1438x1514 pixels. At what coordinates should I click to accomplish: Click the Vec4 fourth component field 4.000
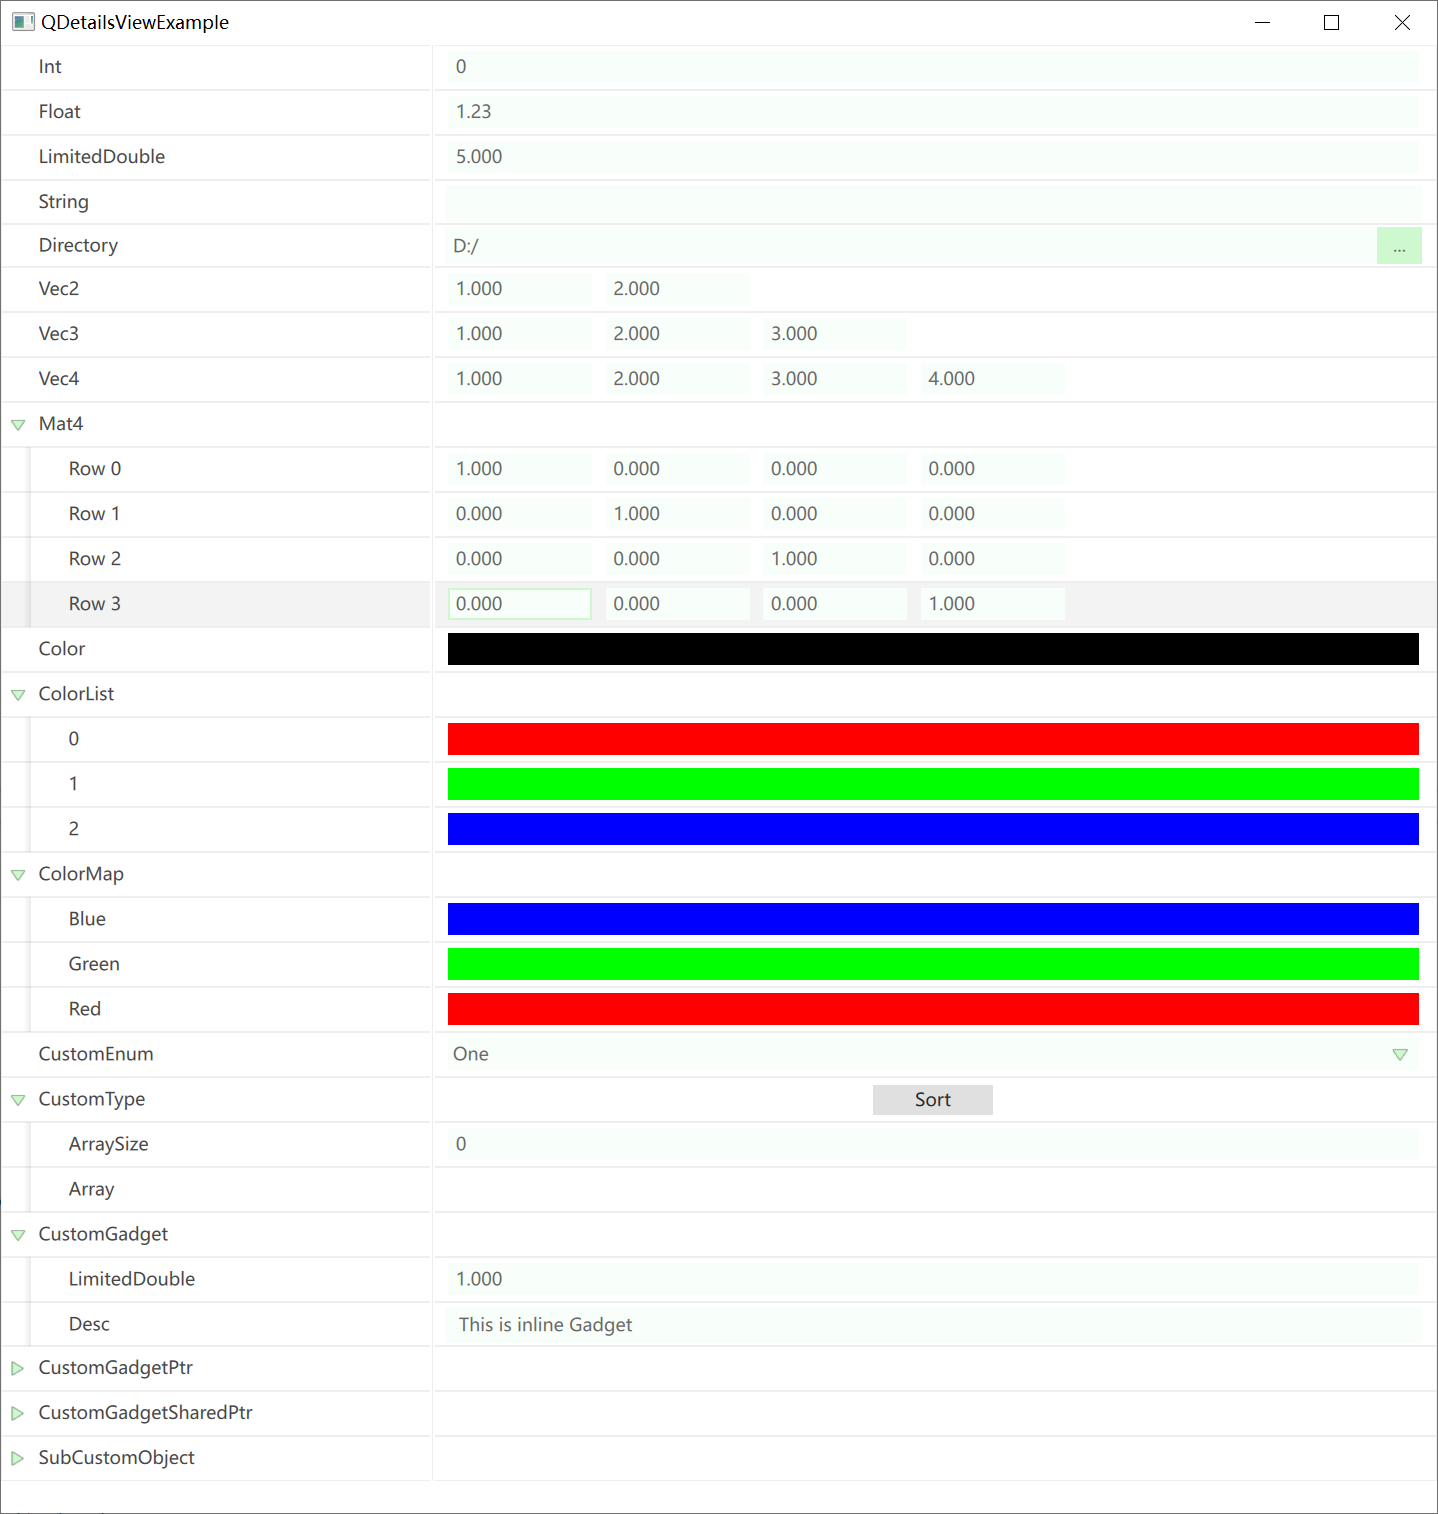point(991,379)
